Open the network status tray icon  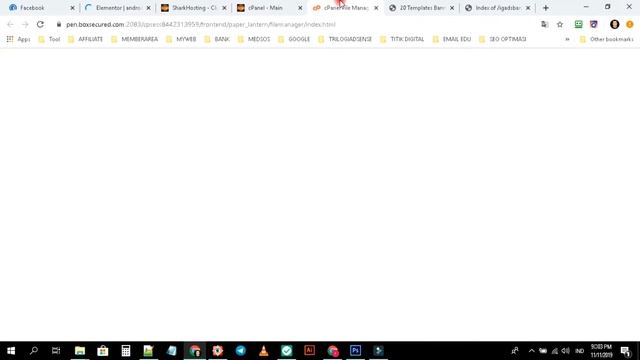click(555, 351)
